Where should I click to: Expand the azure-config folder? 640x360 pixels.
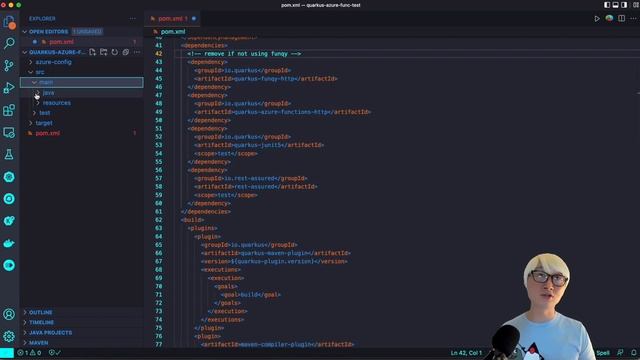point(31,62)
